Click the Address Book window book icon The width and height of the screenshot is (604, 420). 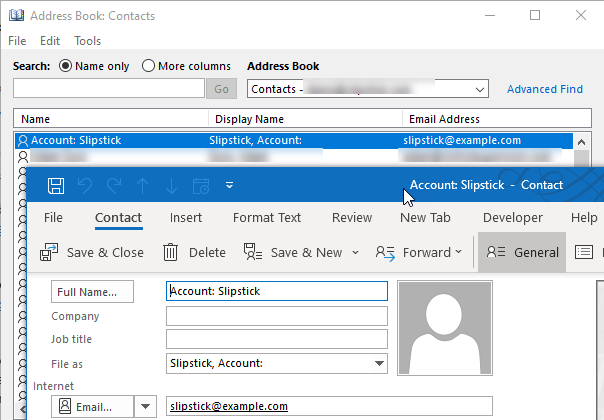16,15
